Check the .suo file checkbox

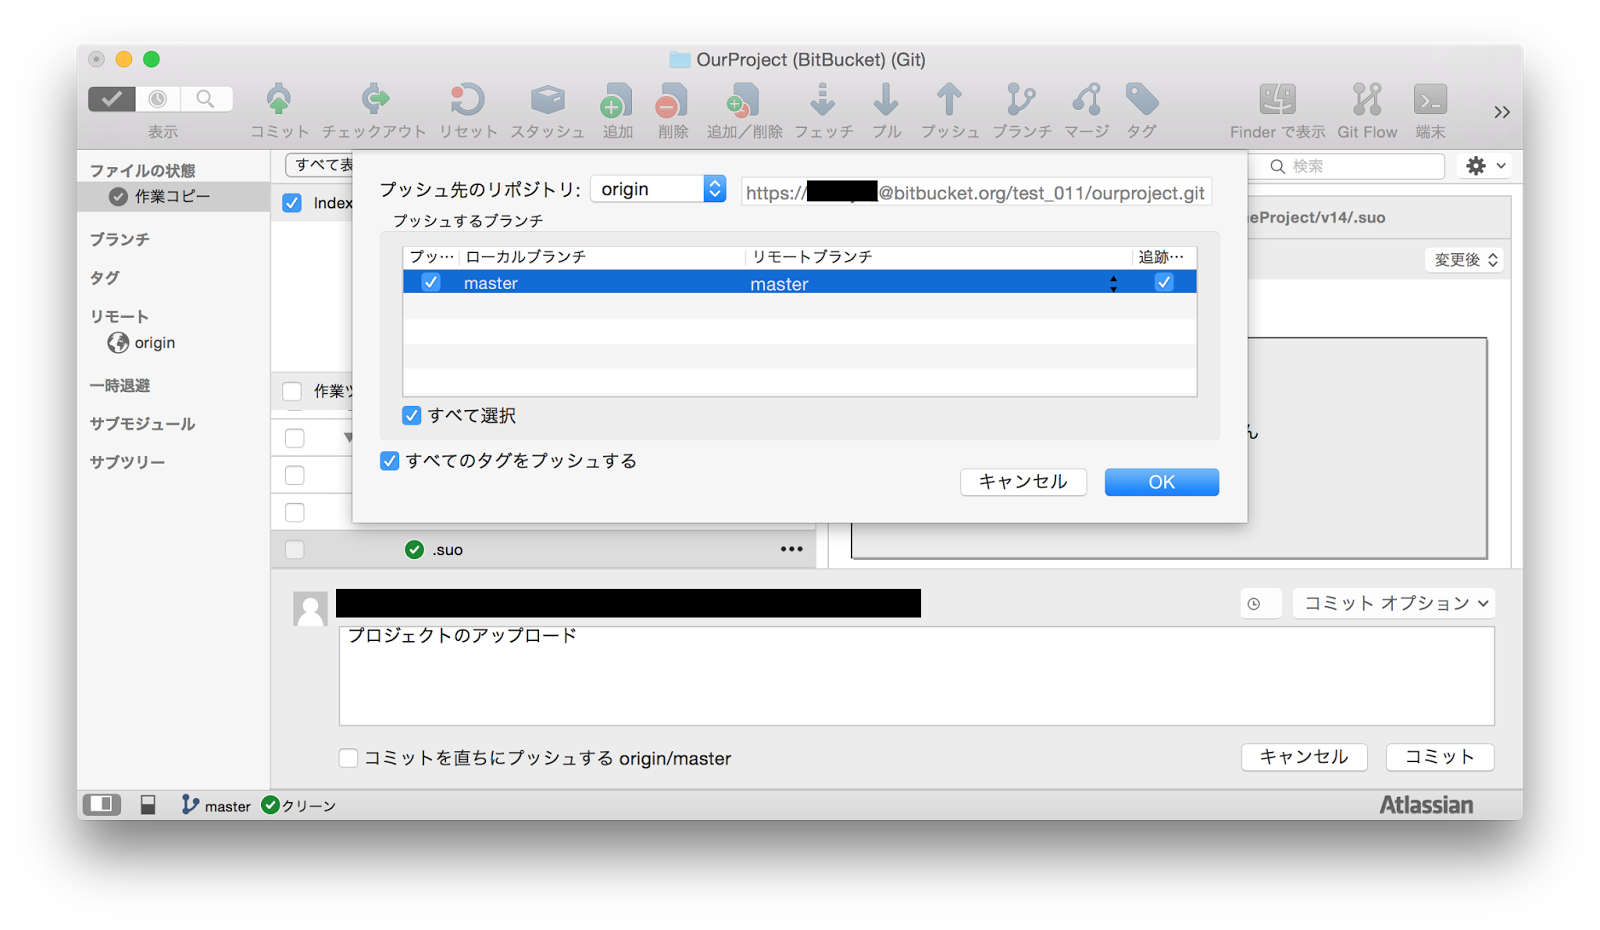[x=294, y=549]
